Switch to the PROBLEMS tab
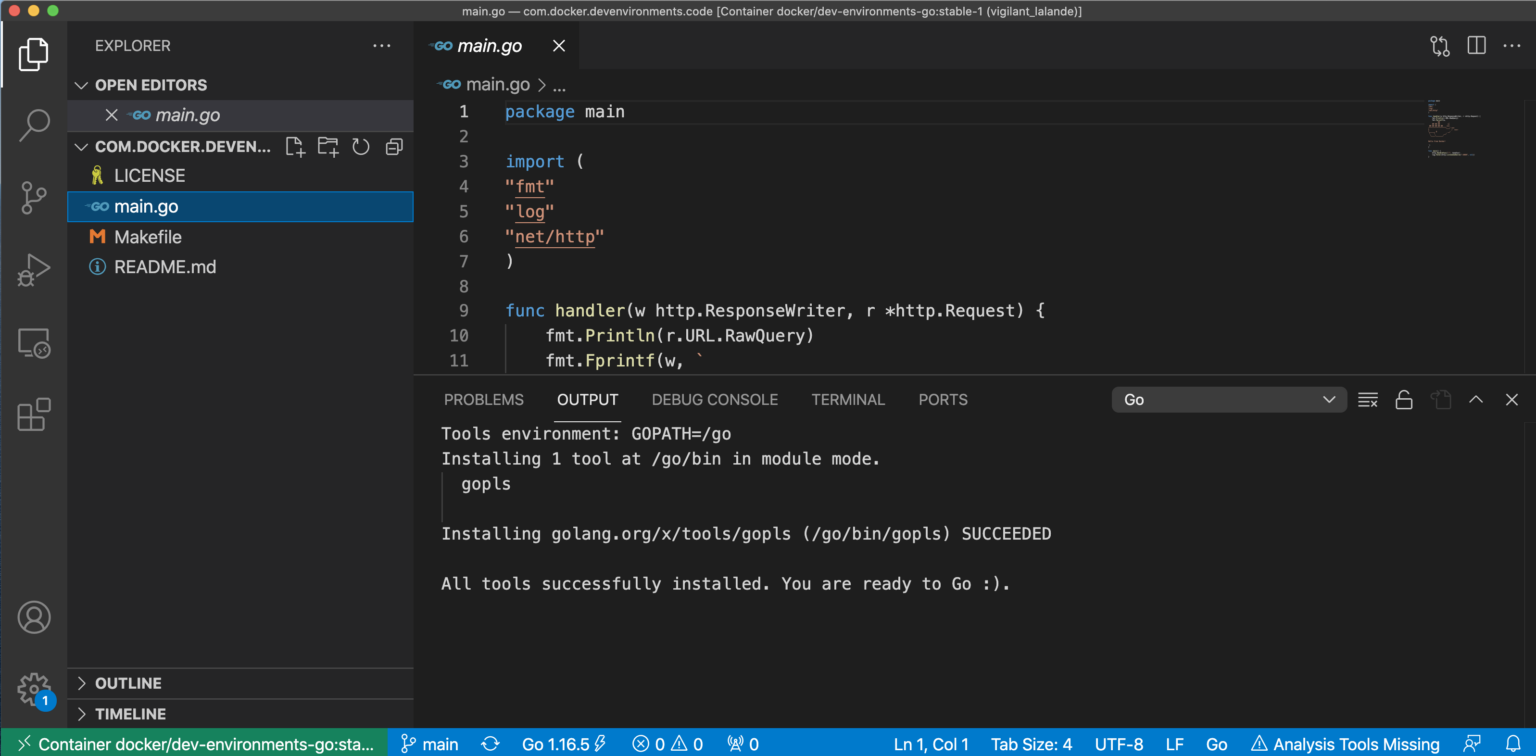 484,399
